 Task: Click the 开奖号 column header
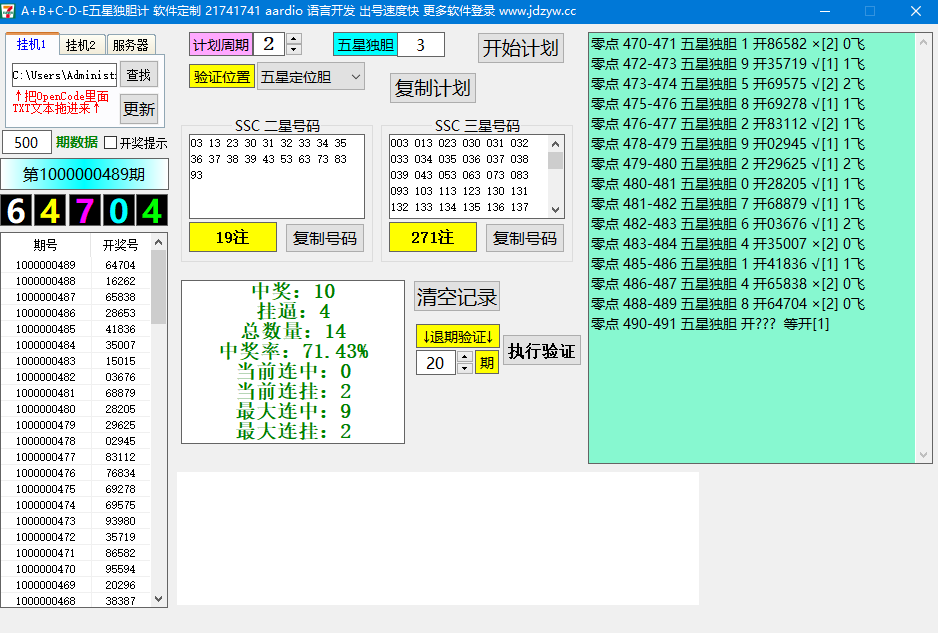point(120,245)
